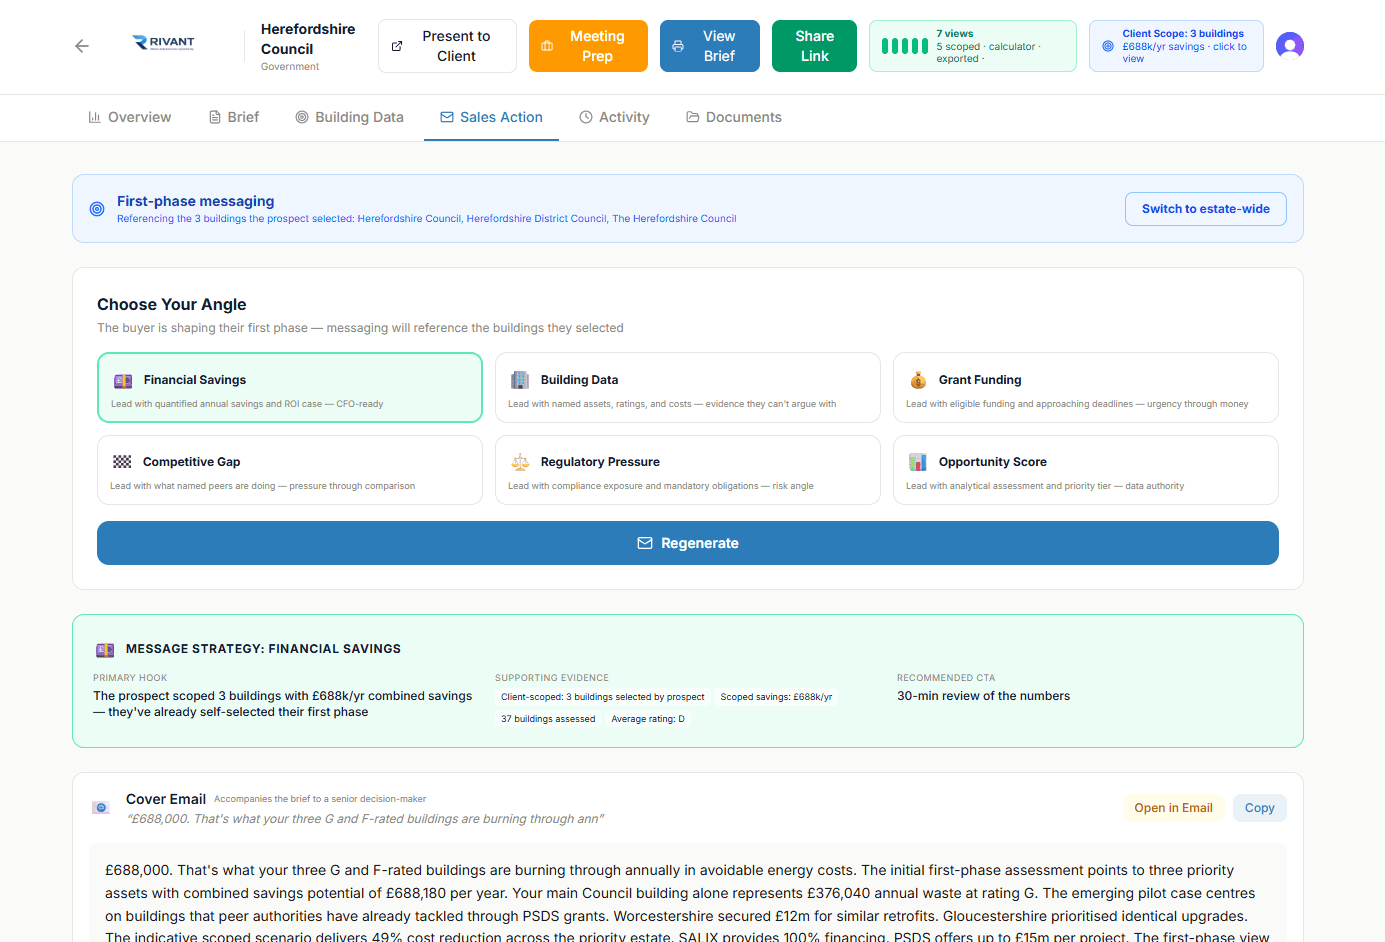Select the Grant Funding angle card
The image size is (1385, 942).
coord(1086,388)
